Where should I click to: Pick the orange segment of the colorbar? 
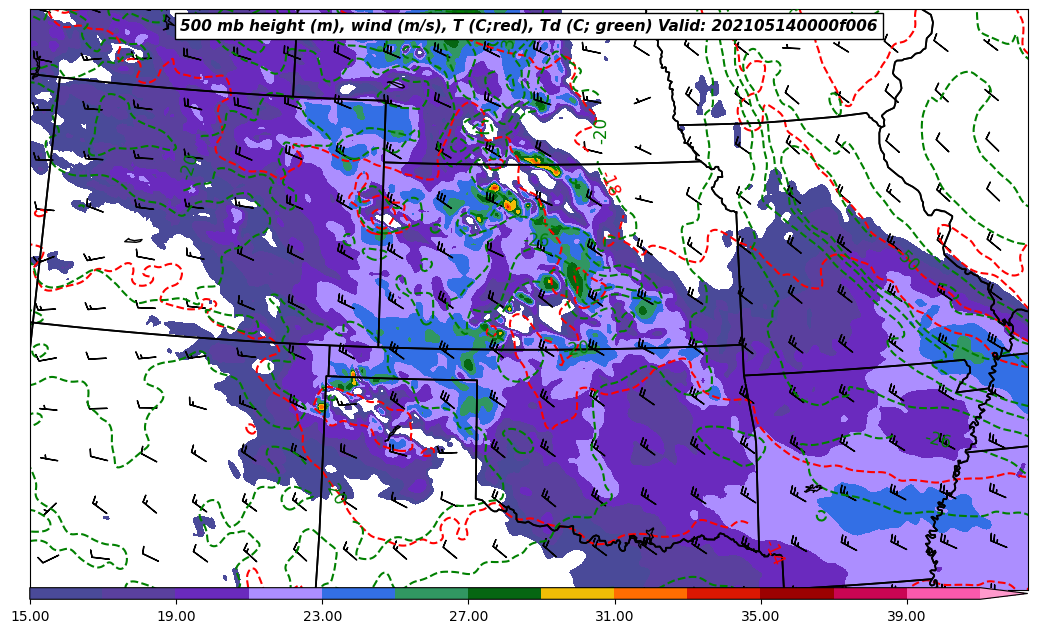pyautogui.click(x=650, y=594)
